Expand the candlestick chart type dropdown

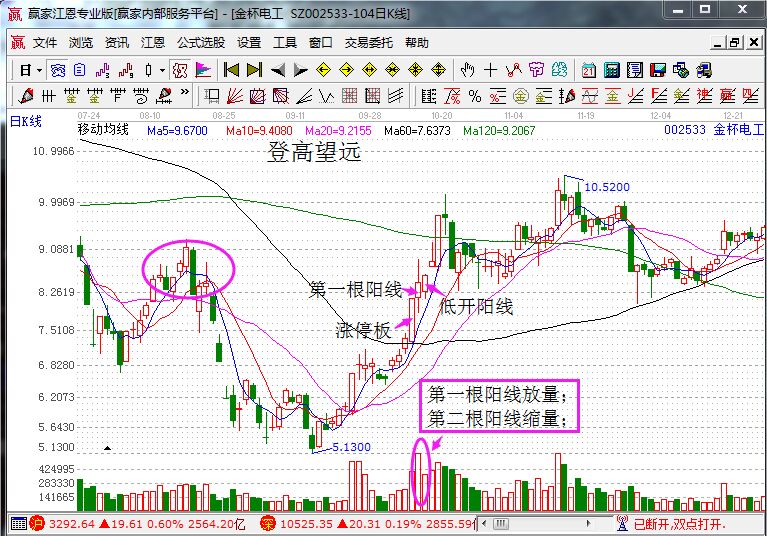click(162, 70)
